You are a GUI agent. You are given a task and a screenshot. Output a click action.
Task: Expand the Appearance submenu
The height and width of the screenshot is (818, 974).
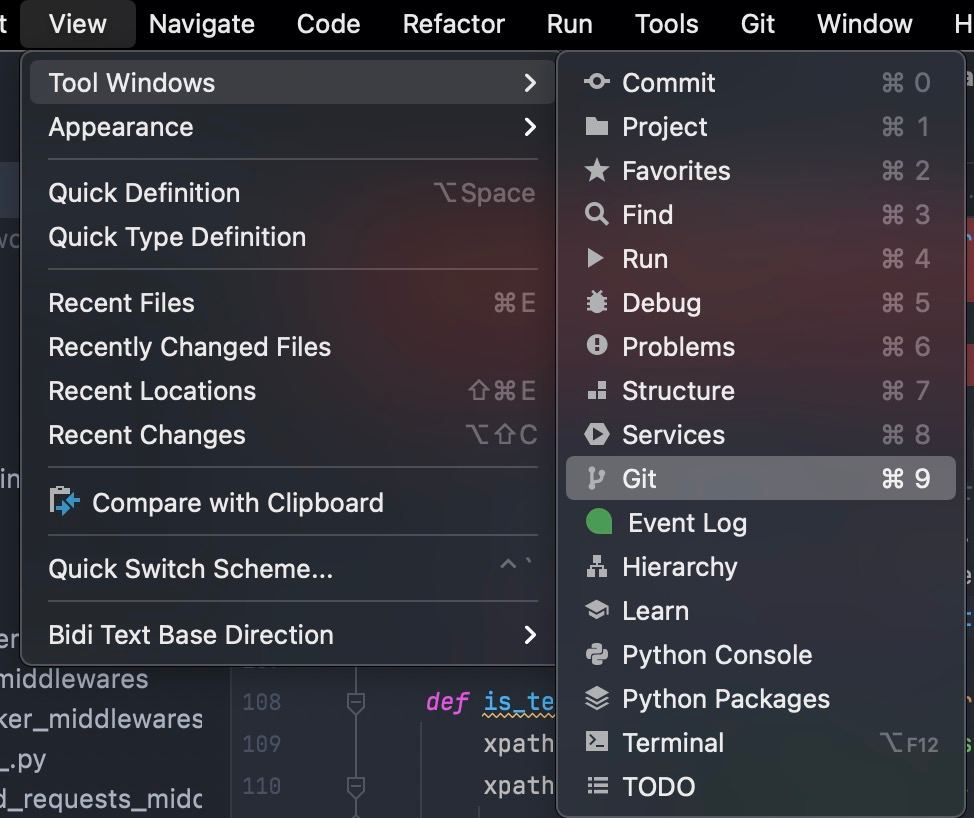click(530, 127)
